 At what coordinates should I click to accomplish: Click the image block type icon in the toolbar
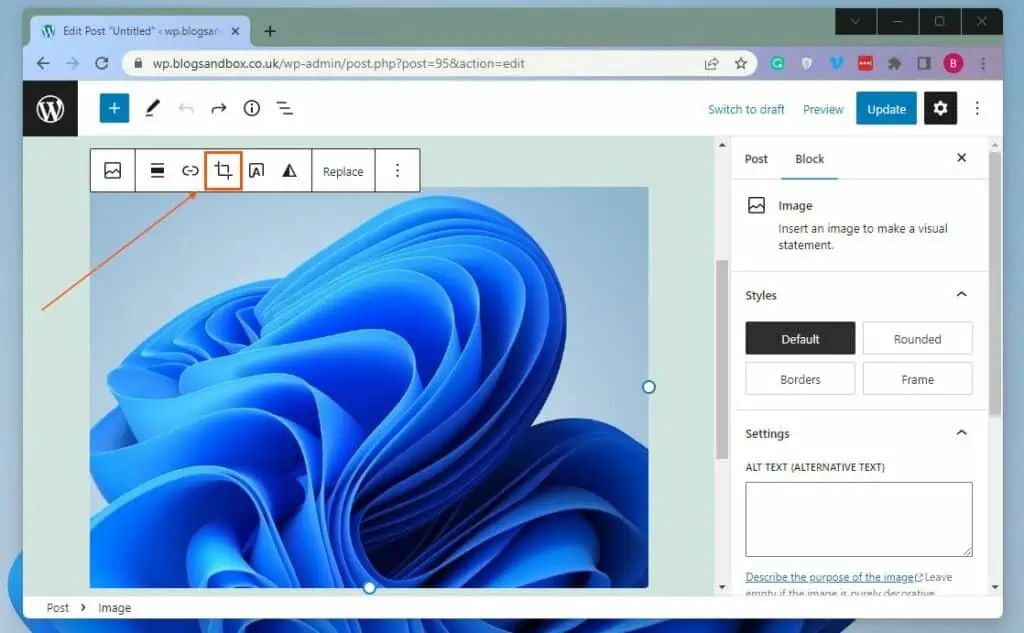point(112,170)
